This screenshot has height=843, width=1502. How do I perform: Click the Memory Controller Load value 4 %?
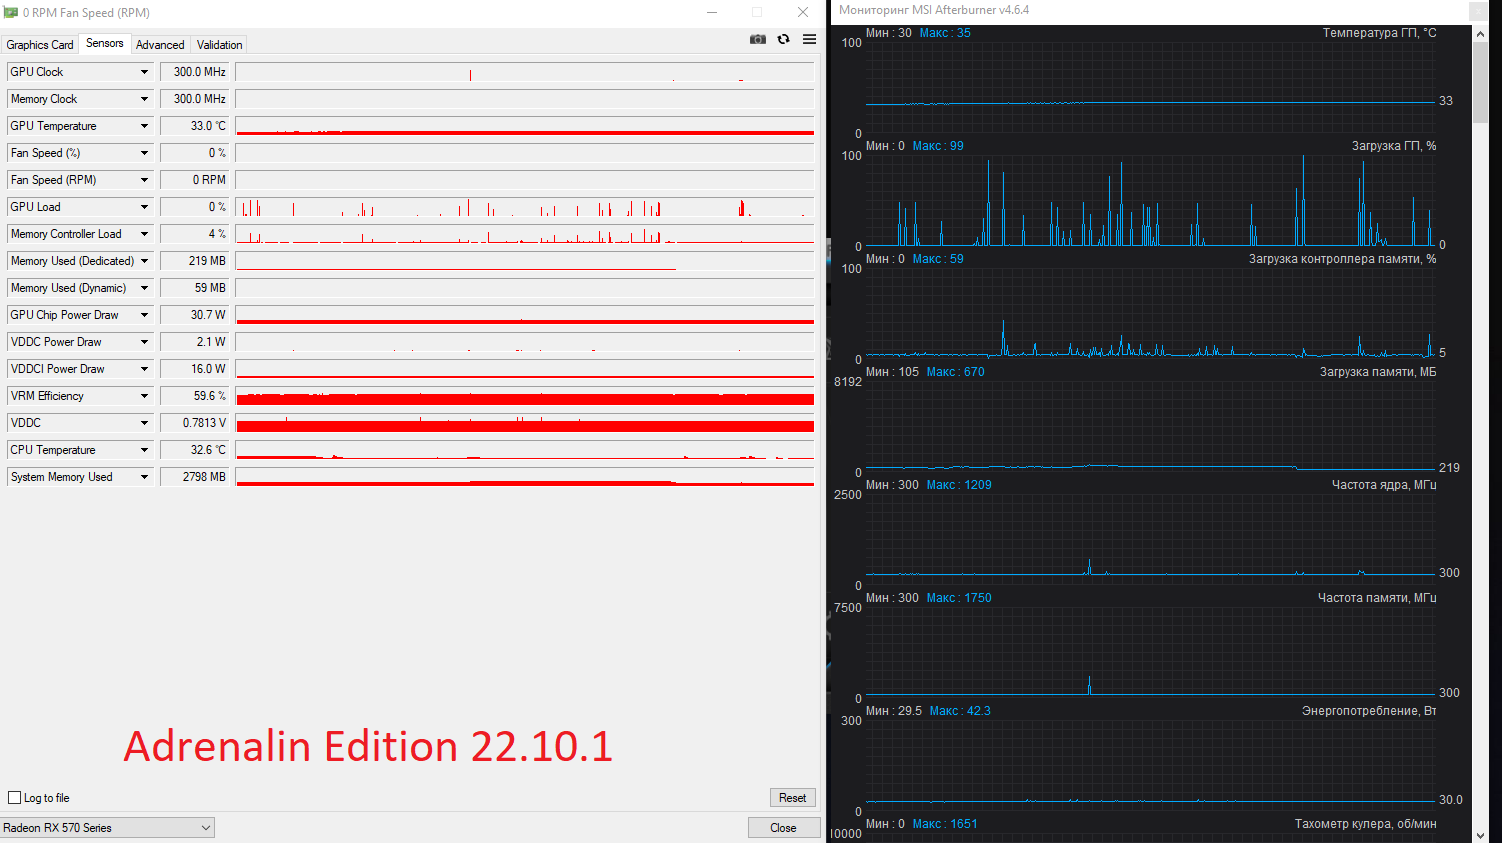coord(195,234)
